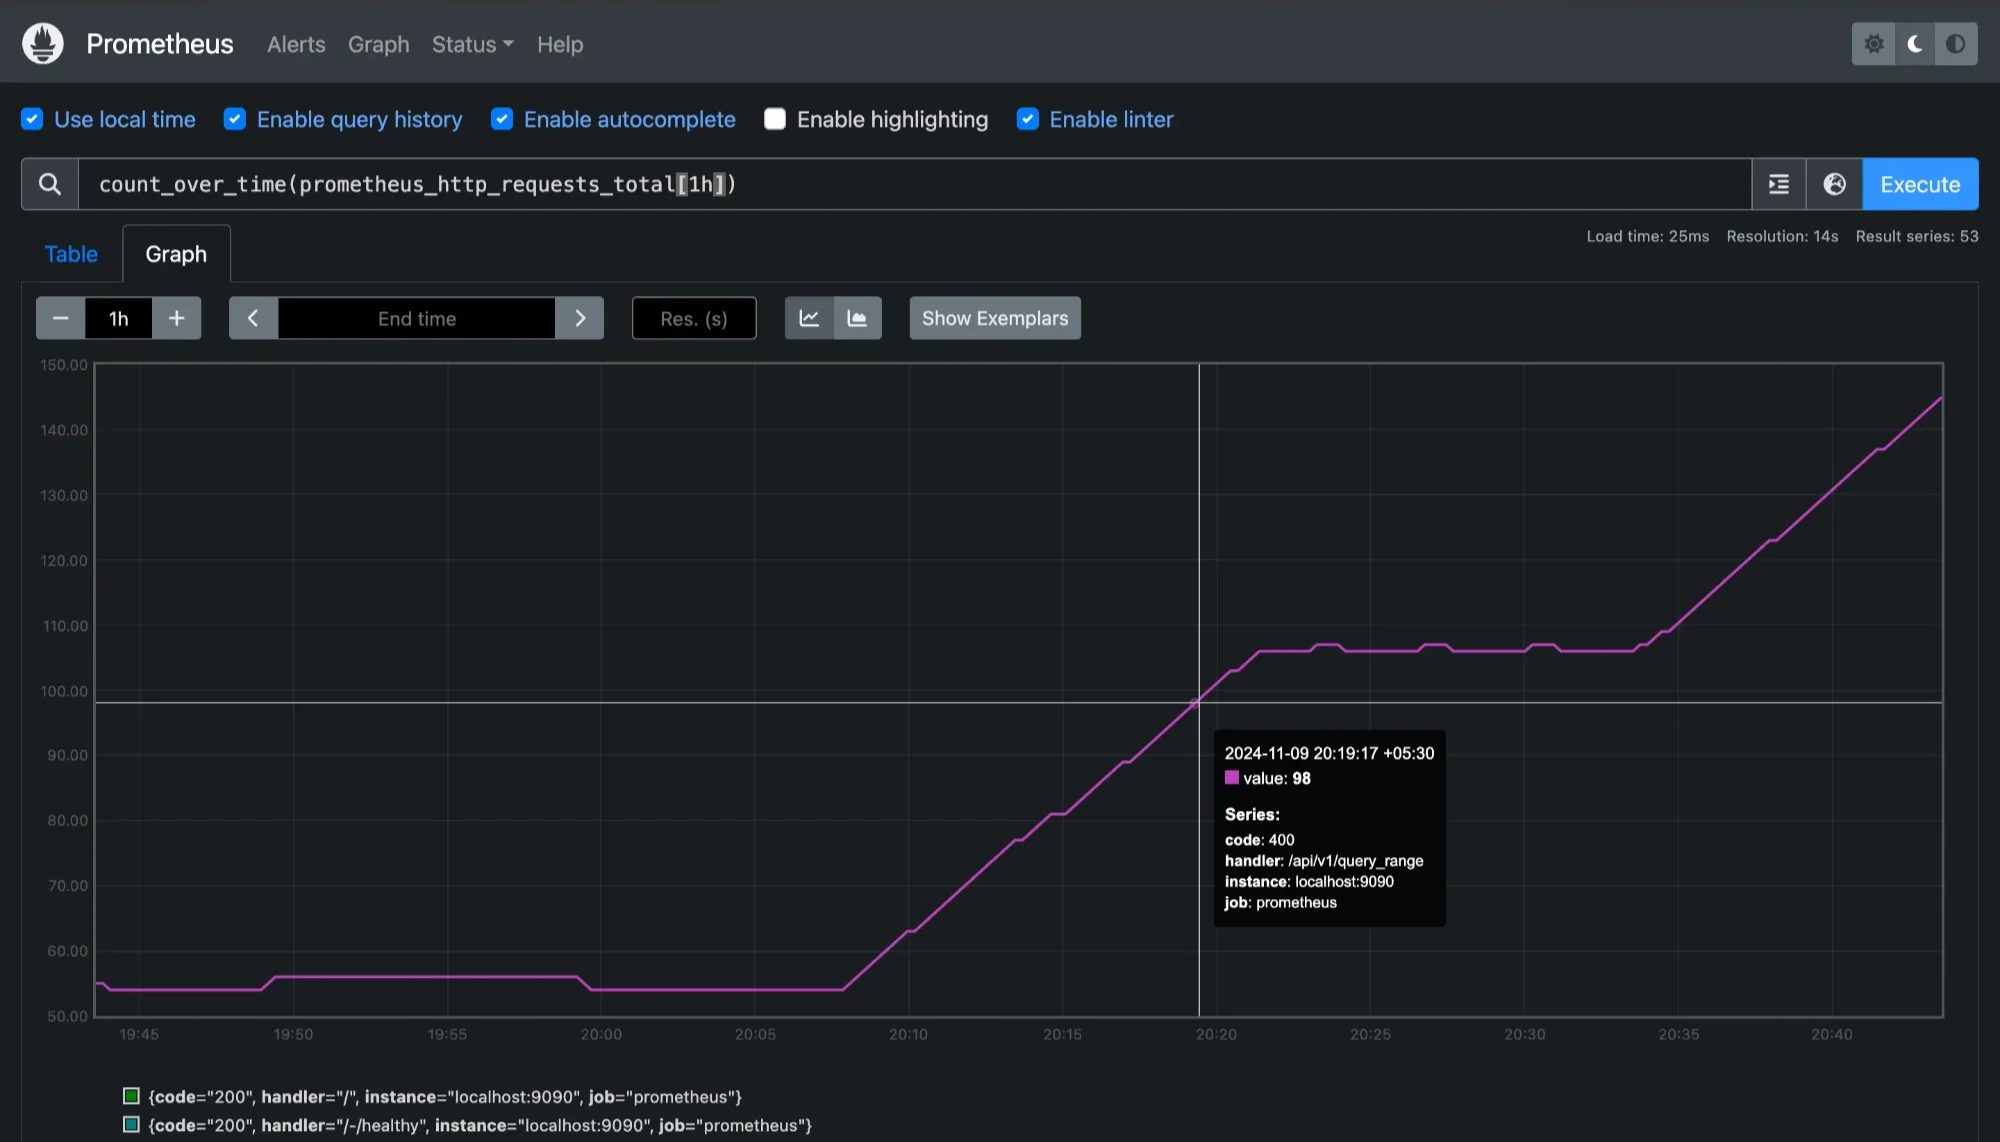Click 'Result series: 53' text
Screen dimensions: 2000x1142
click(1917, 236)
